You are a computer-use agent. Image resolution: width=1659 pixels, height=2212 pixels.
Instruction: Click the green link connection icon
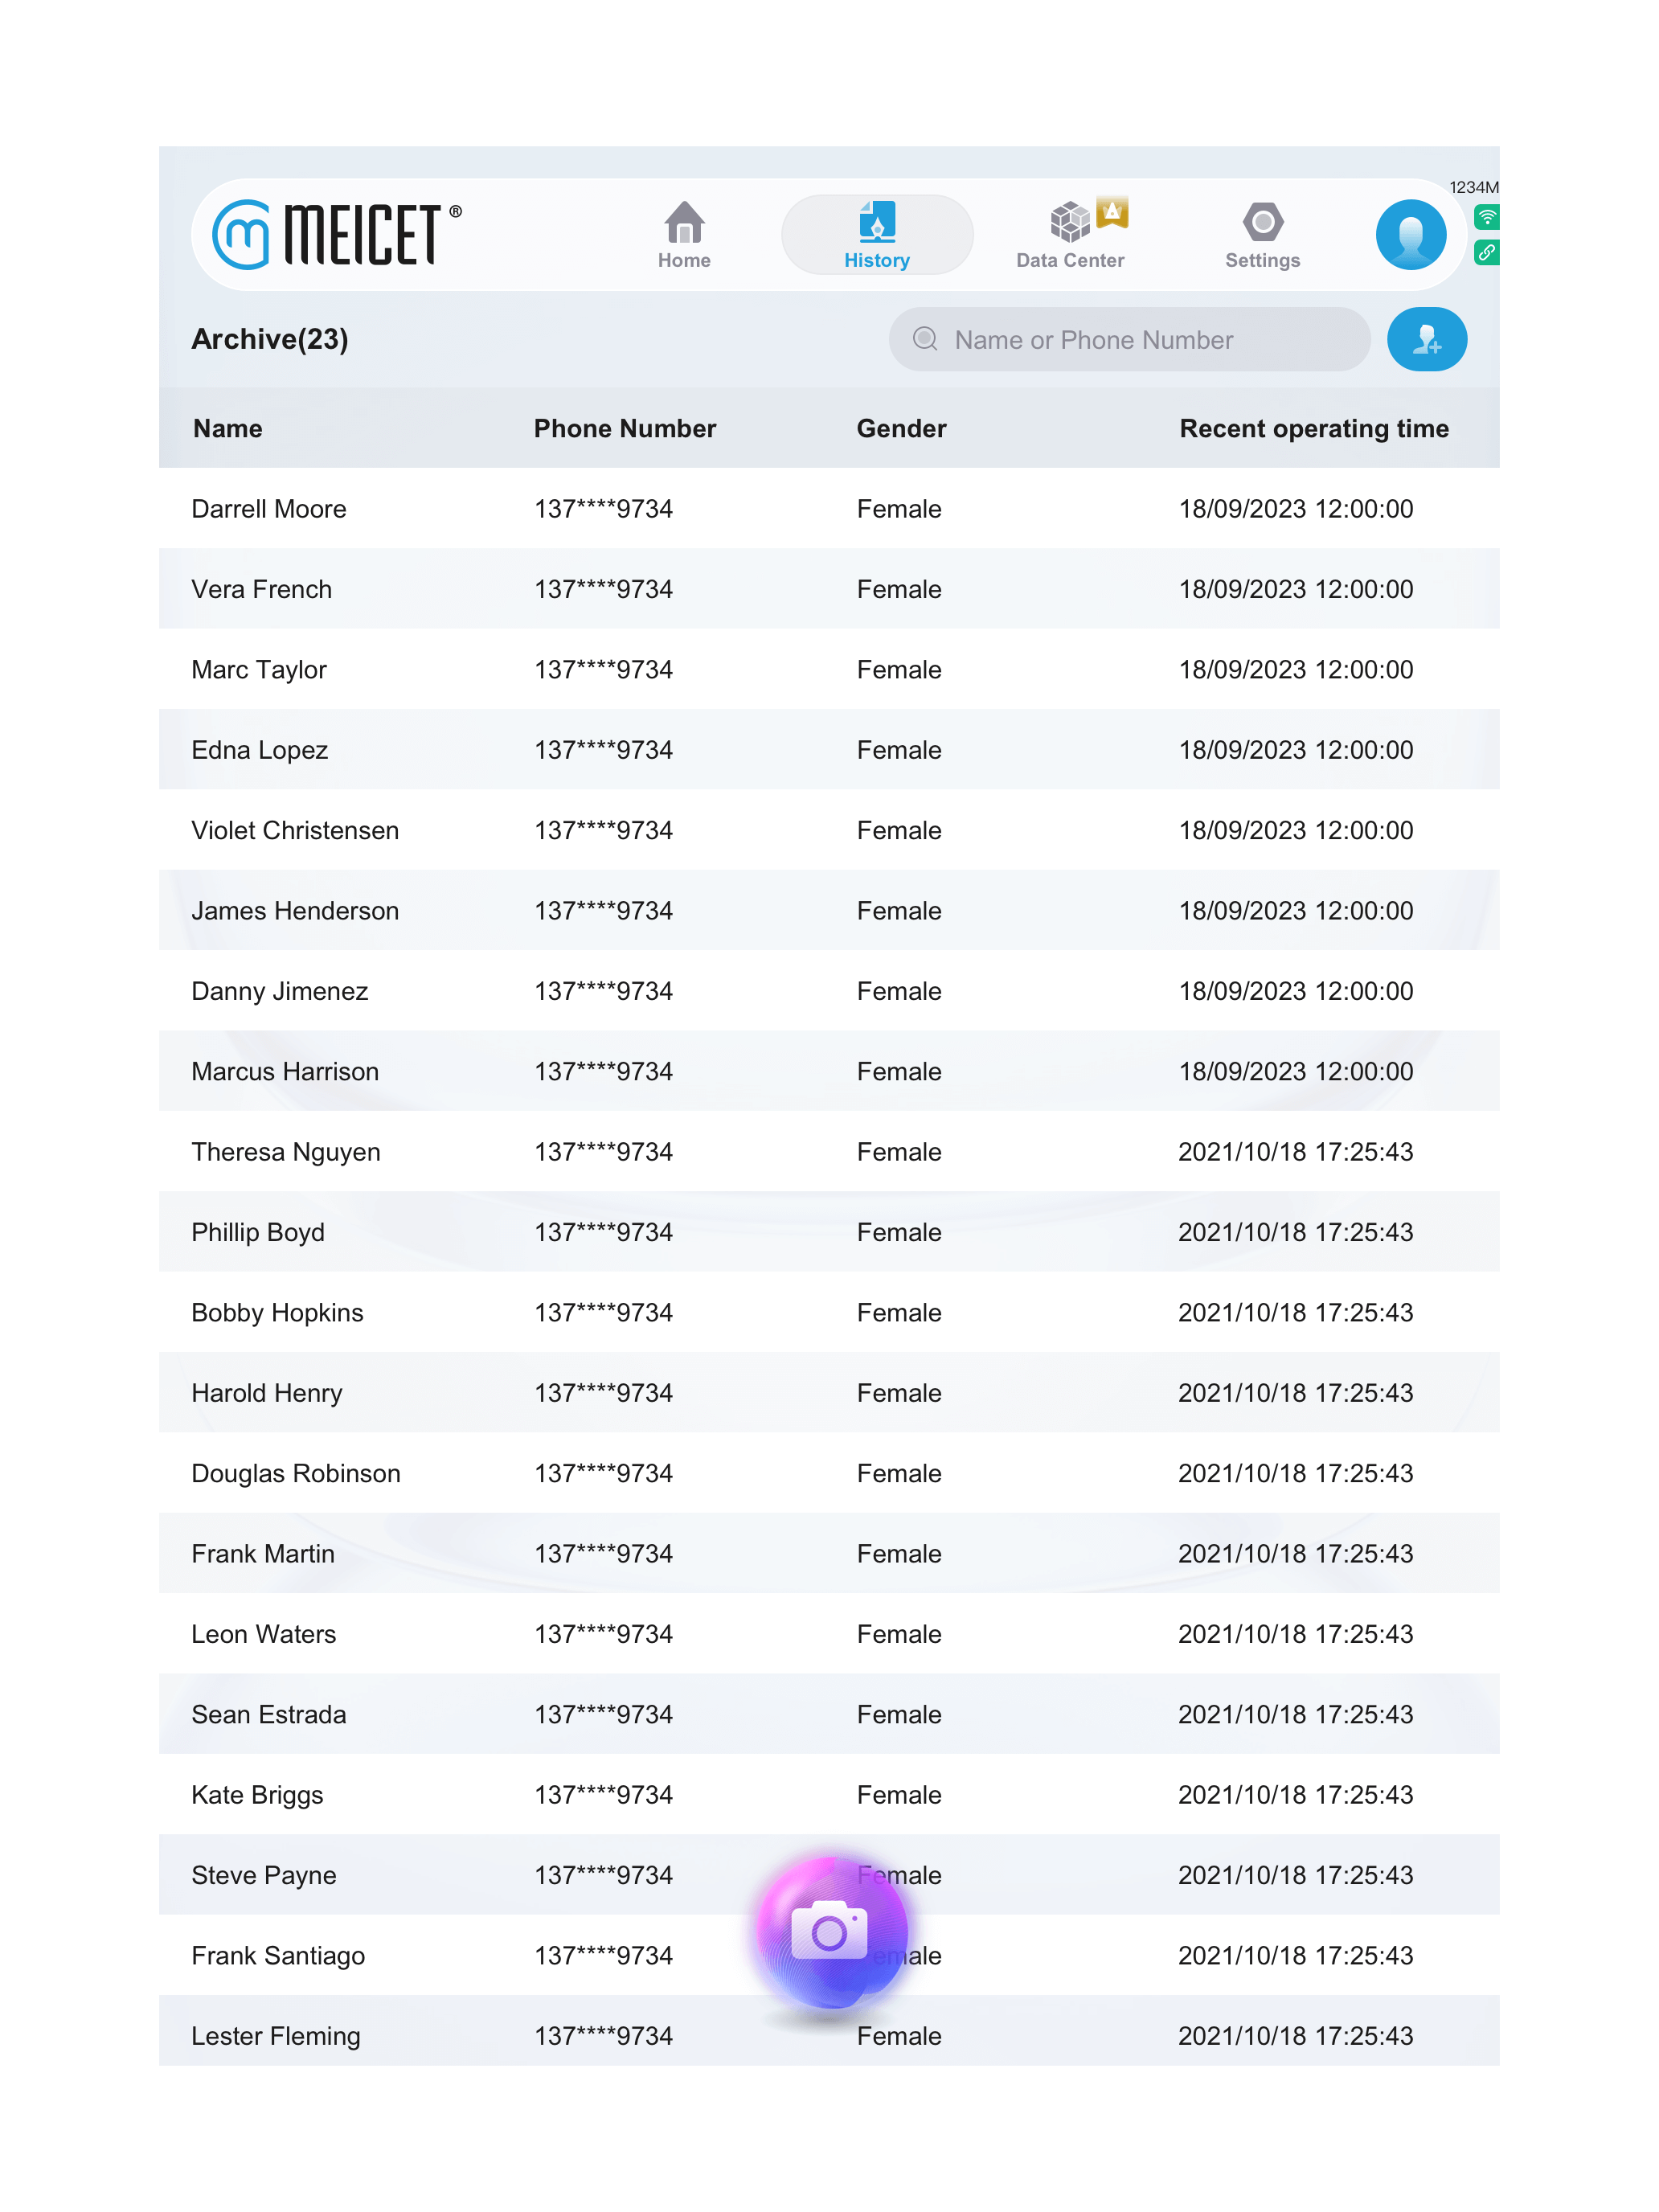click(x=1486, y=252)
